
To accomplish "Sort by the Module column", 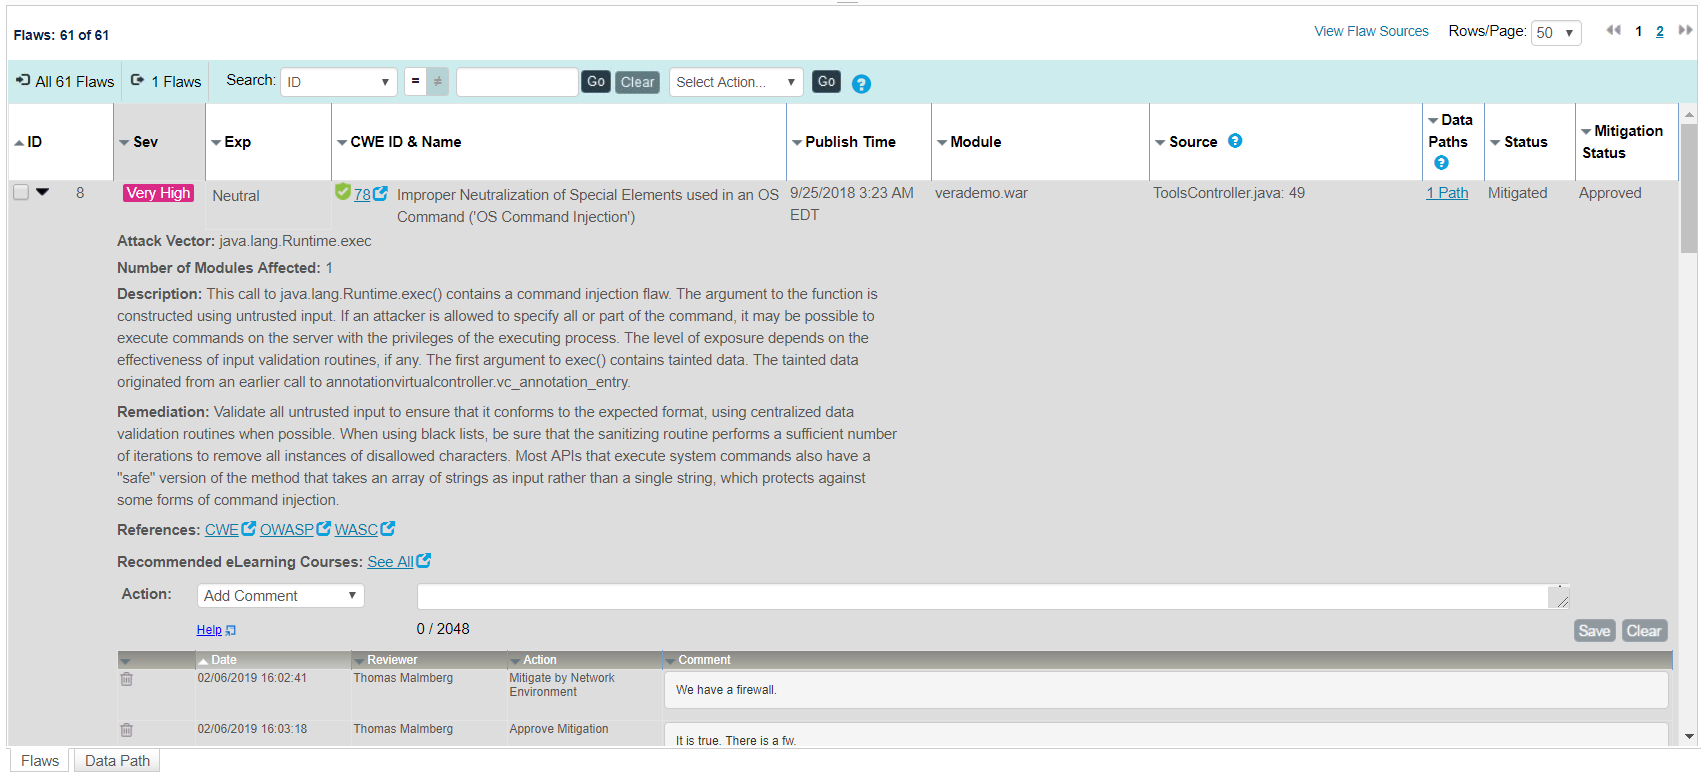I will pyautogui.click(x=969, y=142).
